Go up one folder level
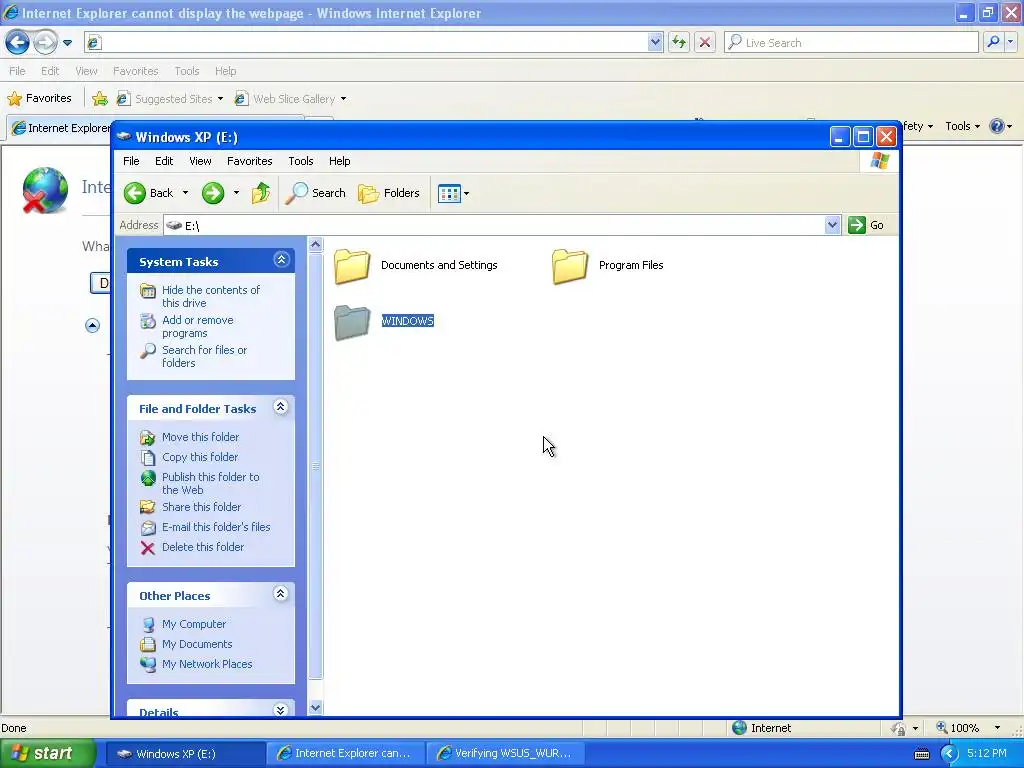The height and width of the screenshot is (768, 1024). pos(261,193)
